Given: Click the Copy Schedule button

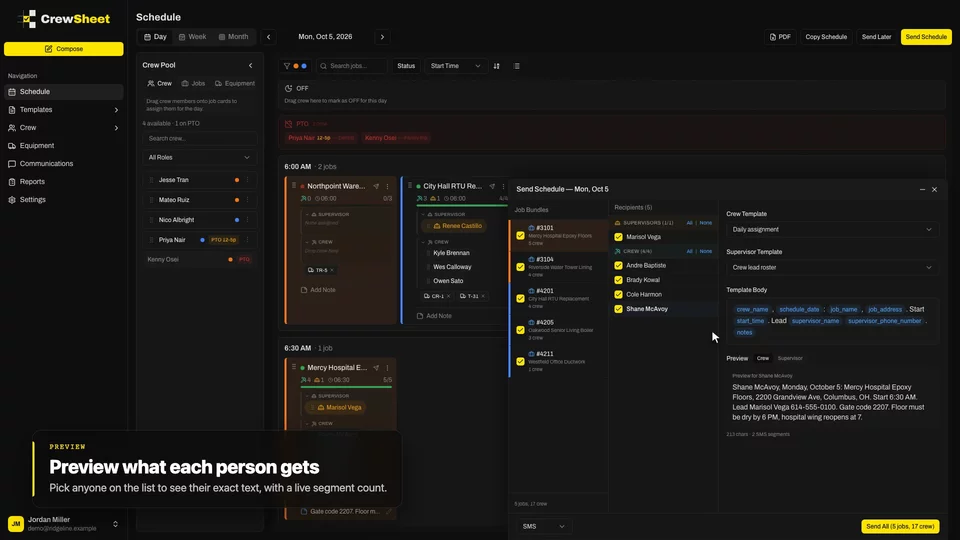Looking at the screenshot, I should (826, 37).
